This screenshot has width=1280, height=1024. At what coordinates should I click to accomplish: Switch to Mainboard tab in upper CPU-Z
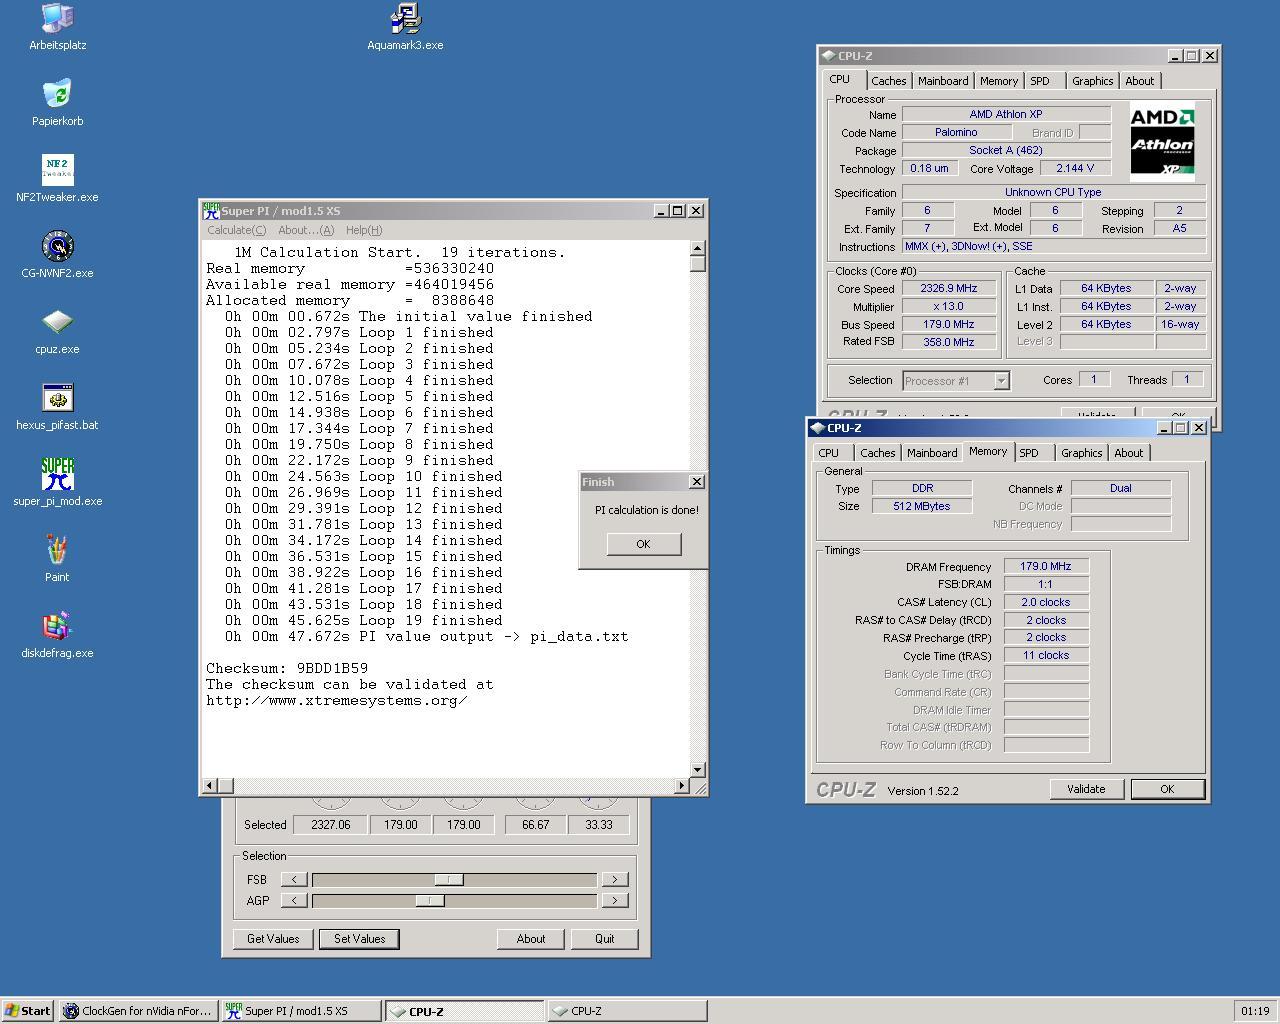tap(943, 81)
